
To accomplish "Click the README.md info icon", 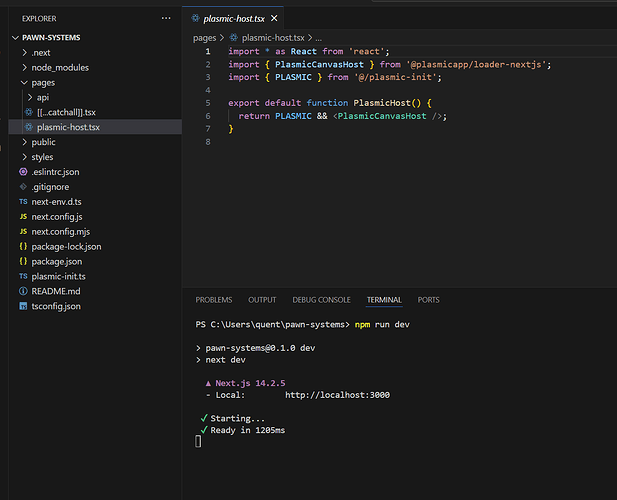I will pyautogui.click(x=23, y=291).
